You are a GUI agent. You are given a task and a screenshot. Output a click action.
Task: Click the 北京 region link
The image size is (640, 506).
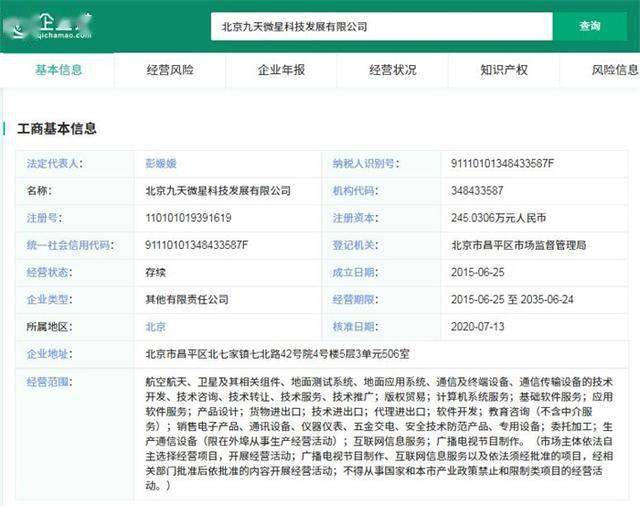coord(156,327)
